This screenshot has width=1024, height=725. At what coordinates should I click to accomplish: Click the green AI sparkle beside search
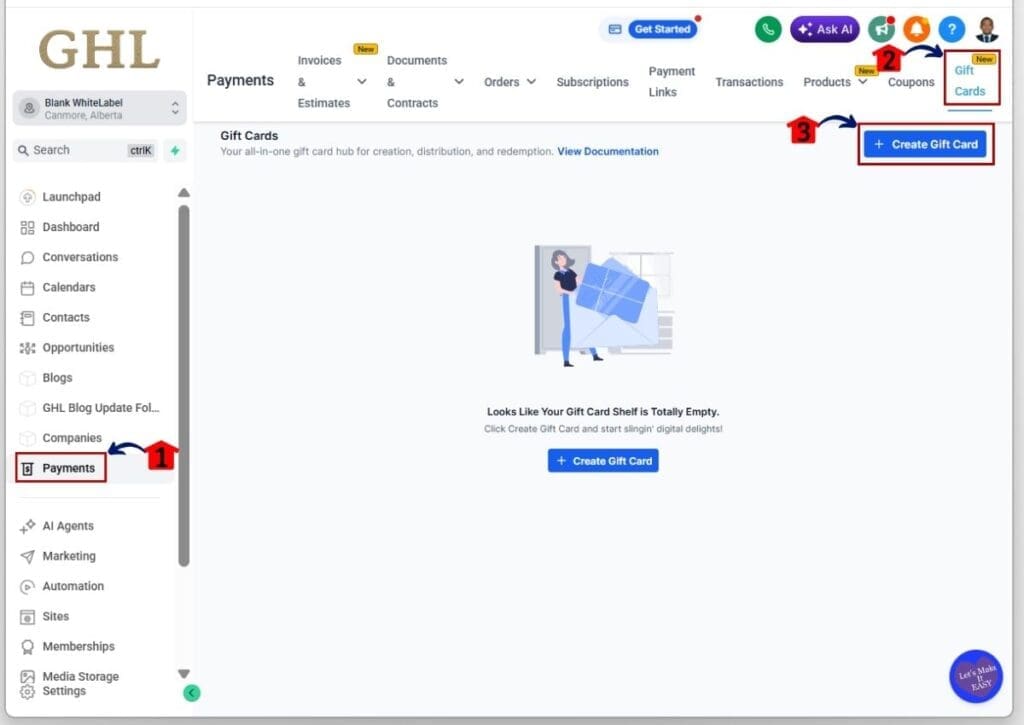(174, 149)
